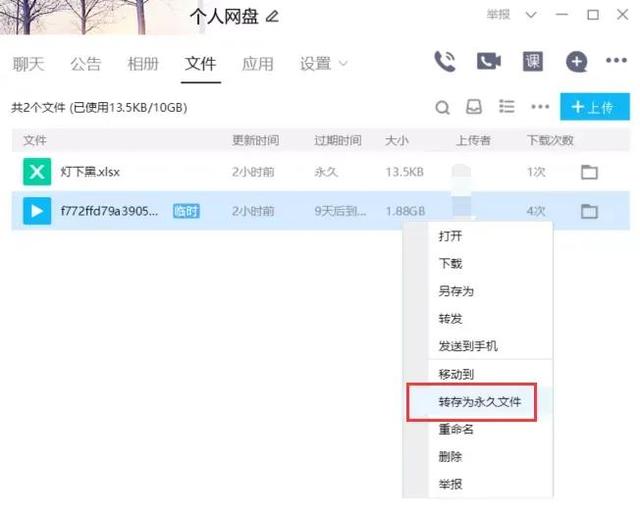The width and height of the screenshot is (640, 516).
Task: Switch to the 相册 tab
Action: [x=143, y=64]
